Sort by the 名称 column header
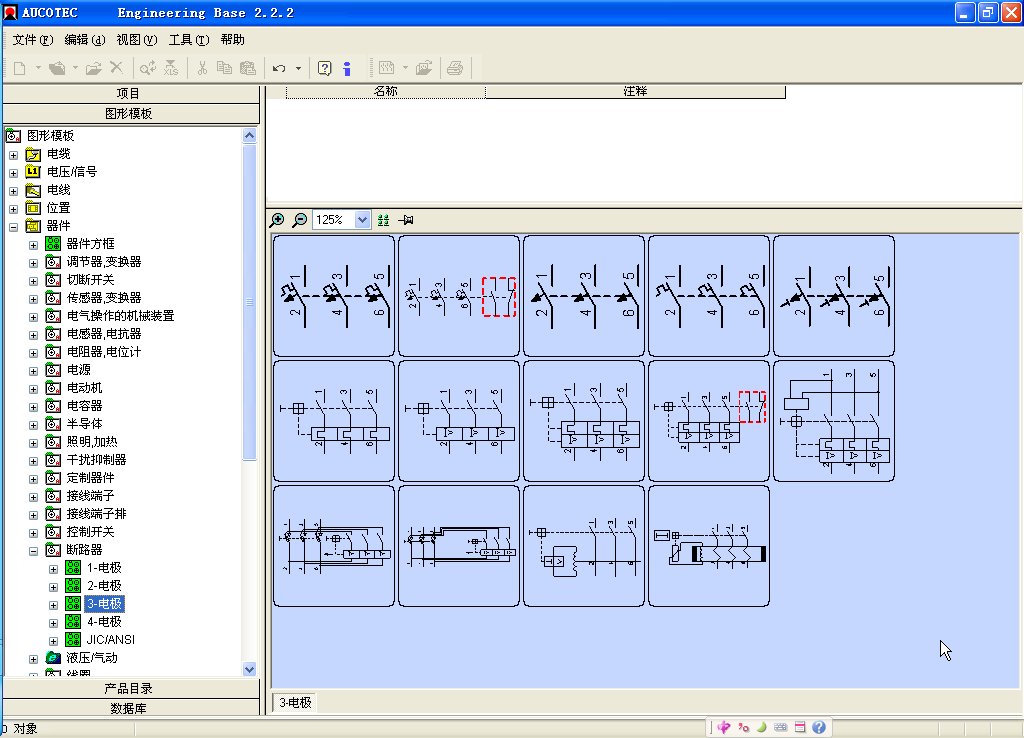Viewport: 1024px width, 738px height. tap(385, 91)
